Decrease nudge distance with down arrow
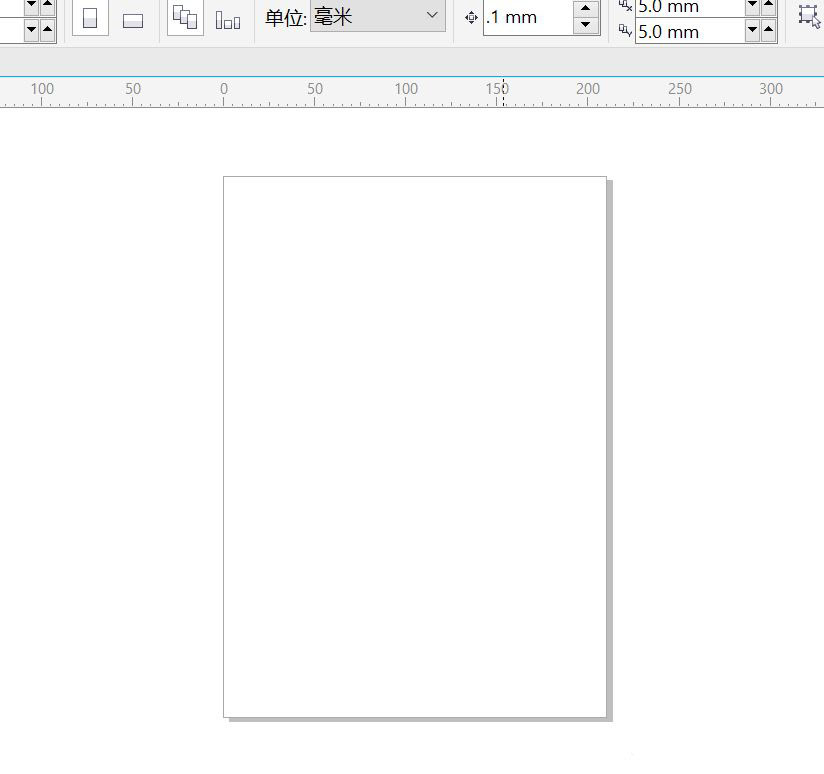This screenshot has width=824, height=774. point(586,25)
